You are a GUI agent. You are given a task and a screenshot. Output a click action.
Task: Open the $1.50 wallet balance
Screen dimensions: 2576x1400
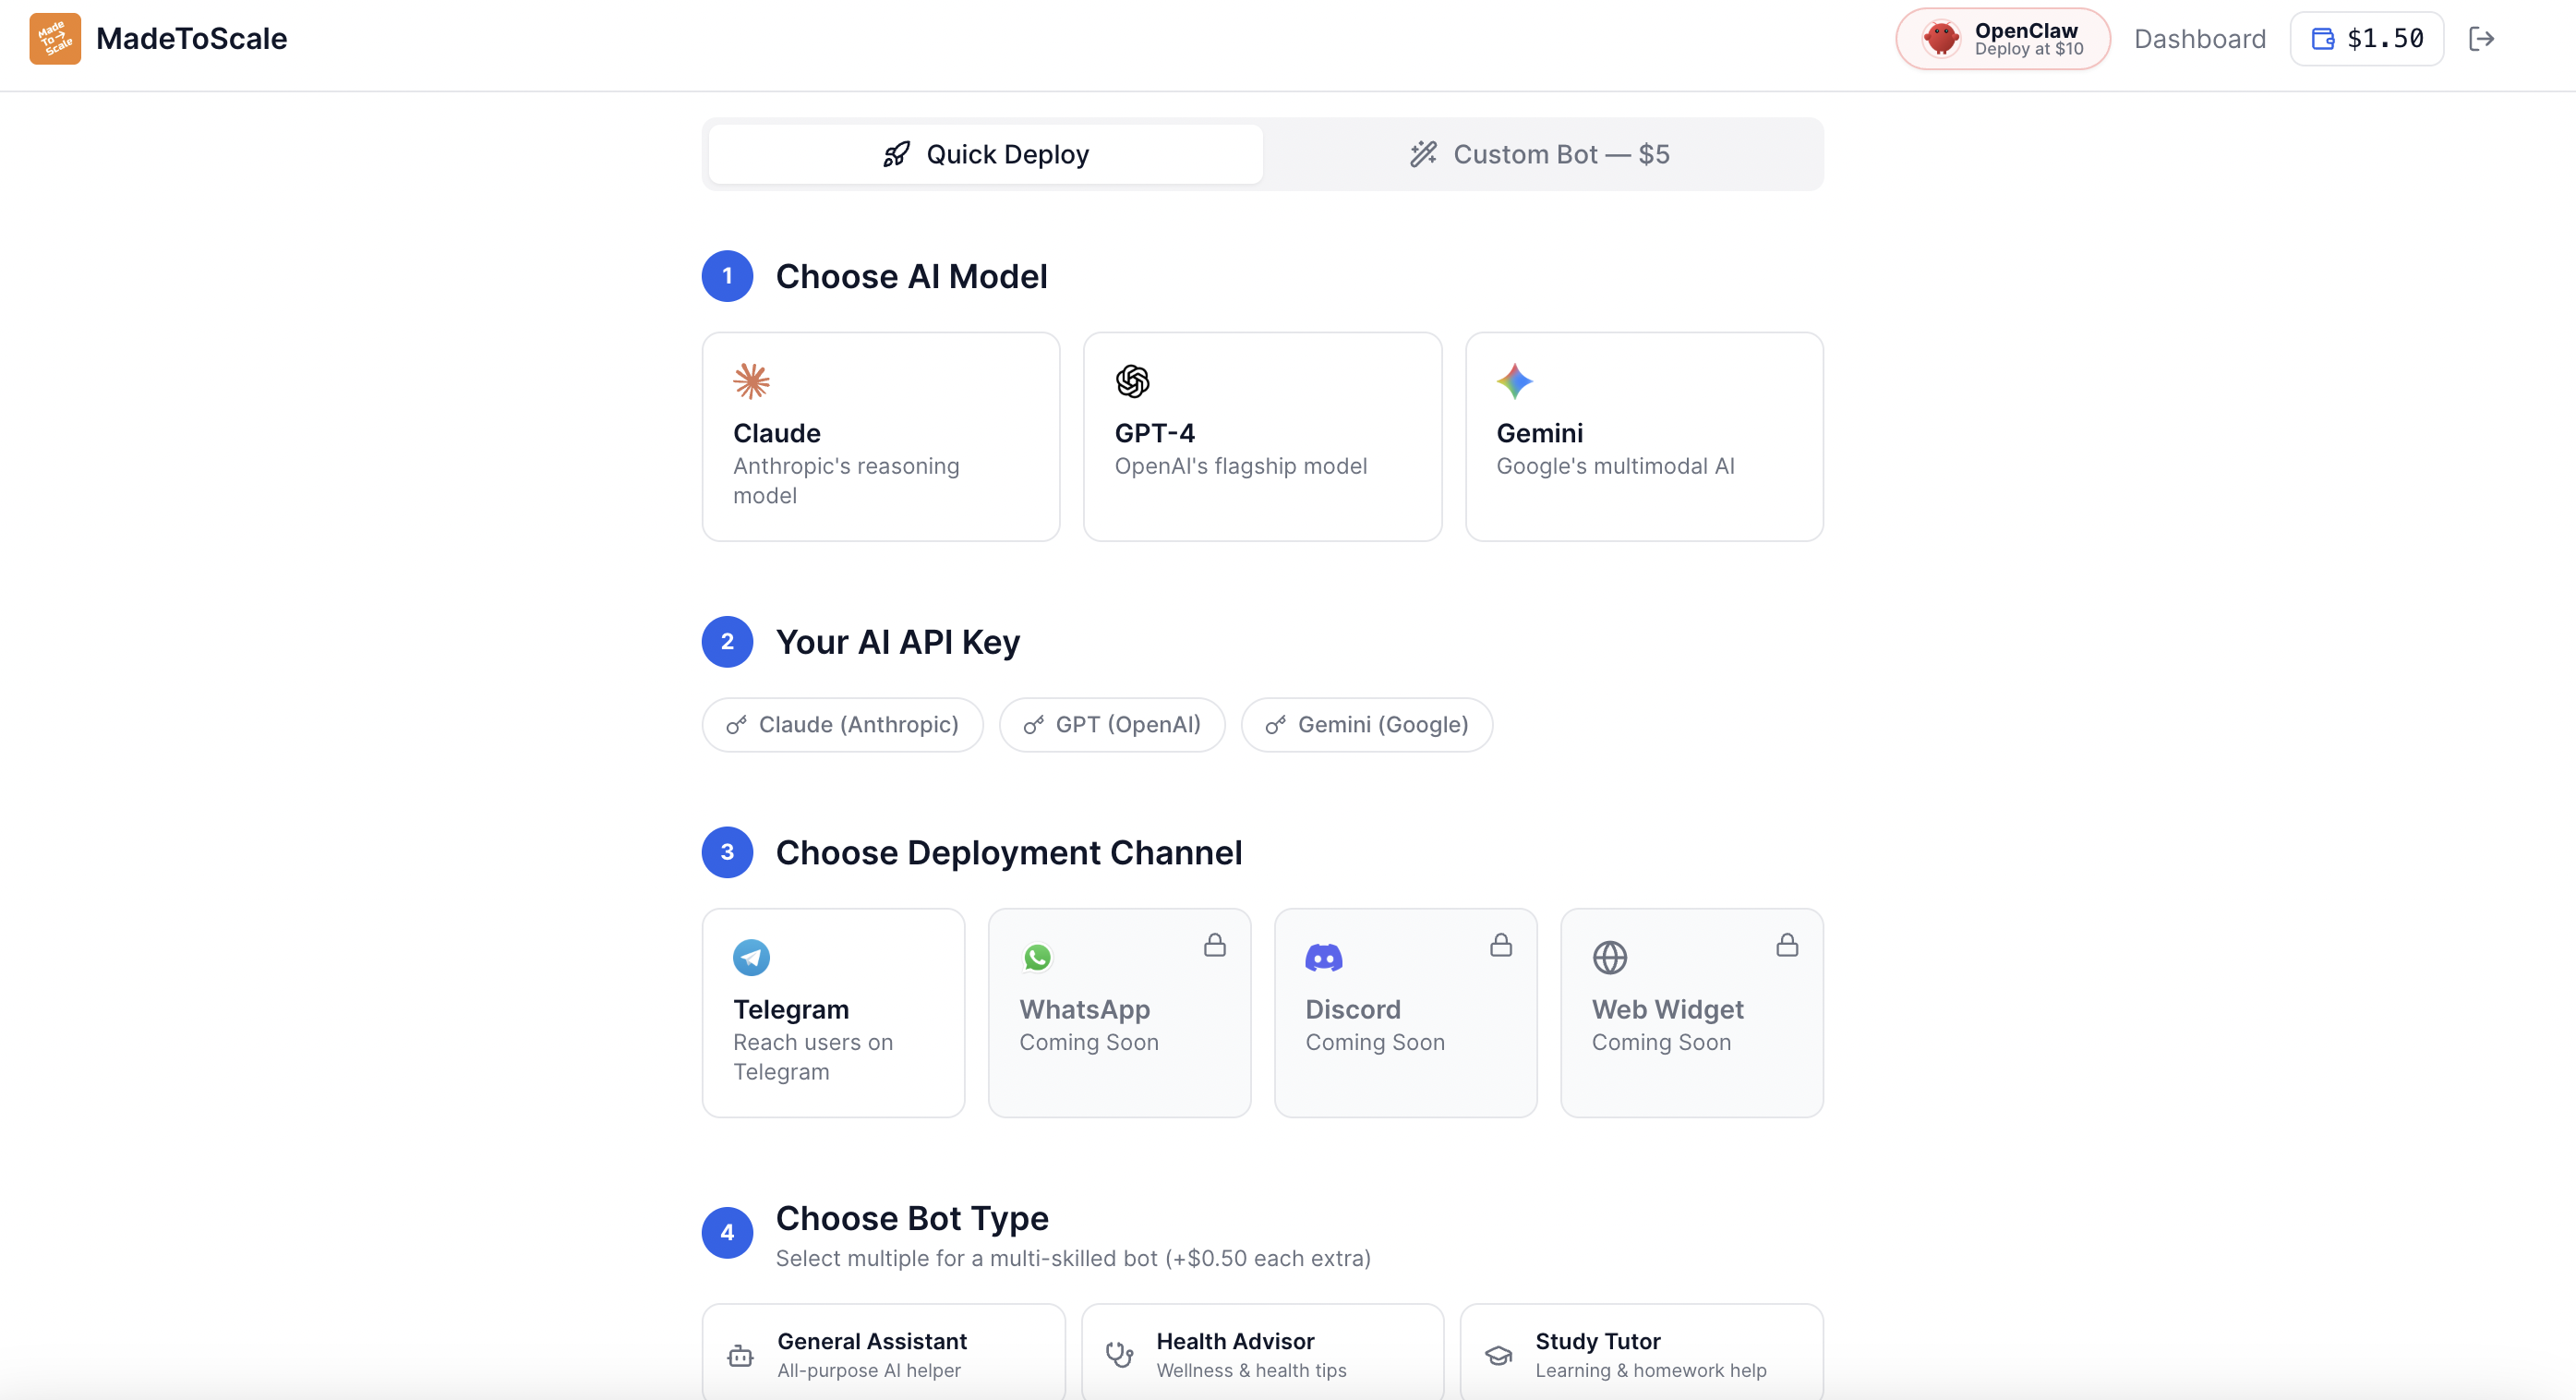coord(2366,39)
